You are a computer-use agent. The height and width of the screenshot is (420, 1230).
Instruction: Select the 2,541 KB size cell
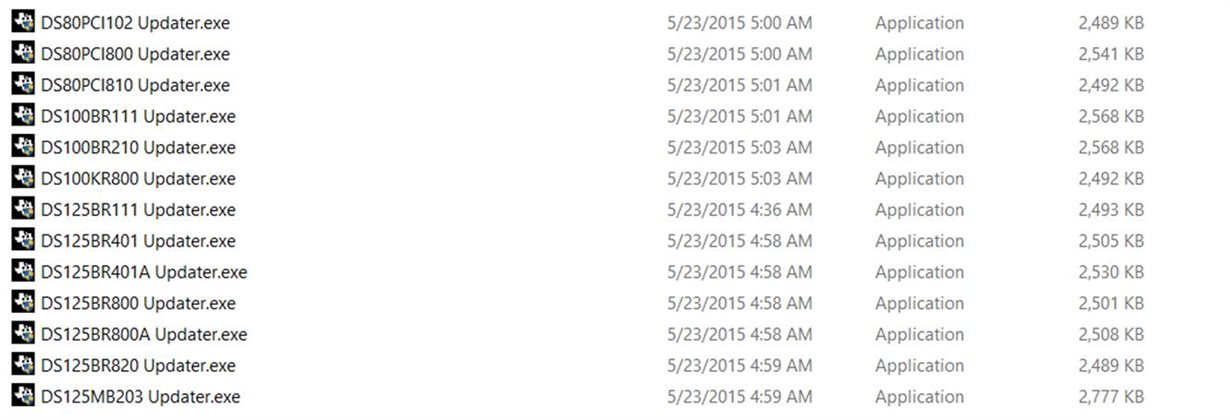point(1111,54)
